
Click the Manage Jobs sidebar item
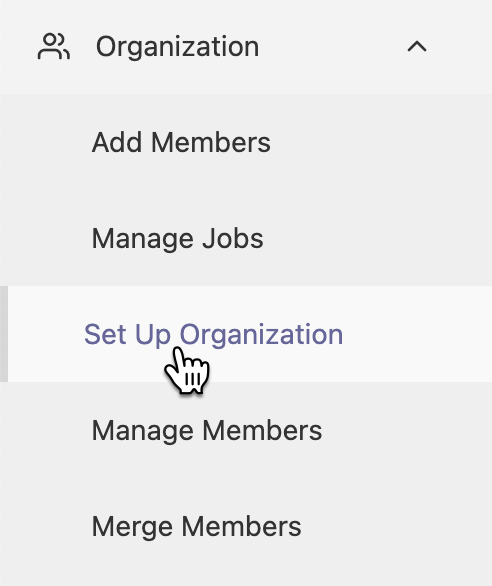(x=246, y=238)
